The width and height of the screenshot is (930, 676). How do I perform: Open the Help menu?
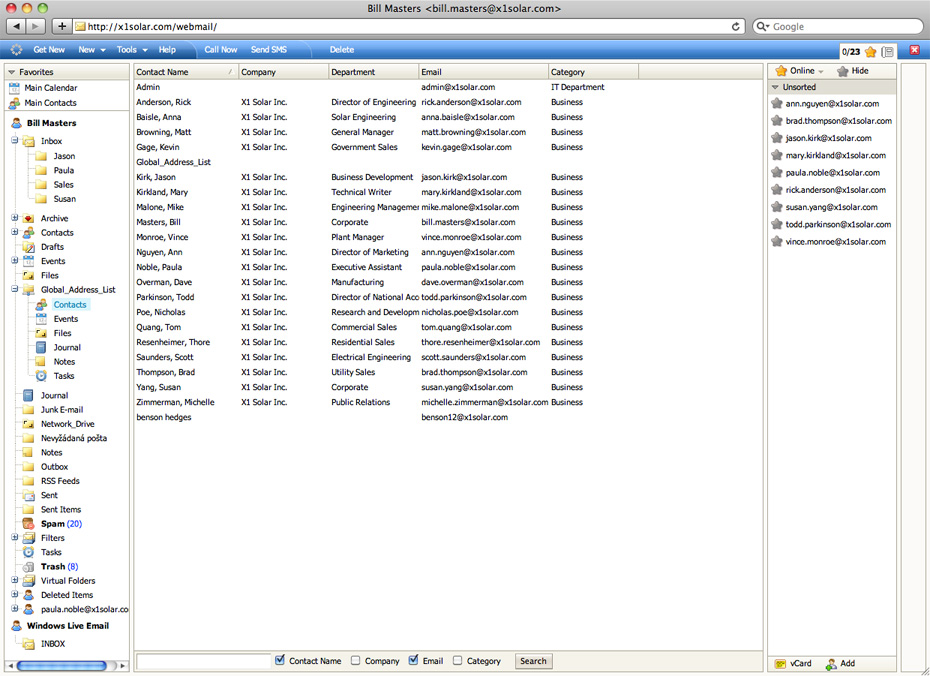pyautogui.click(x=167, y=50)
